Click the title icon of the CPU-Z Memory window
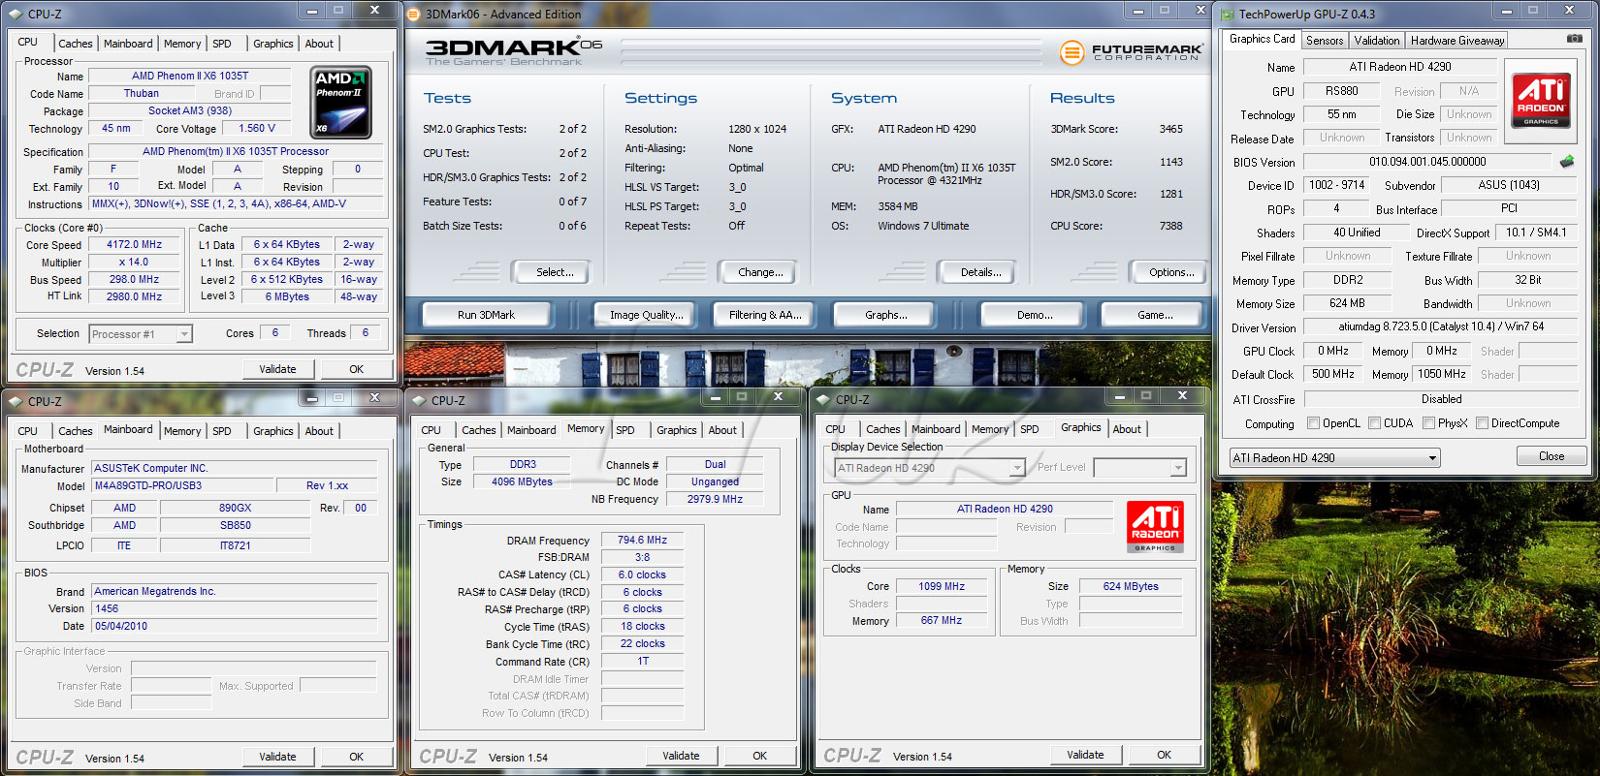This screenshot has height=776, width=1600. pos(419,400)
